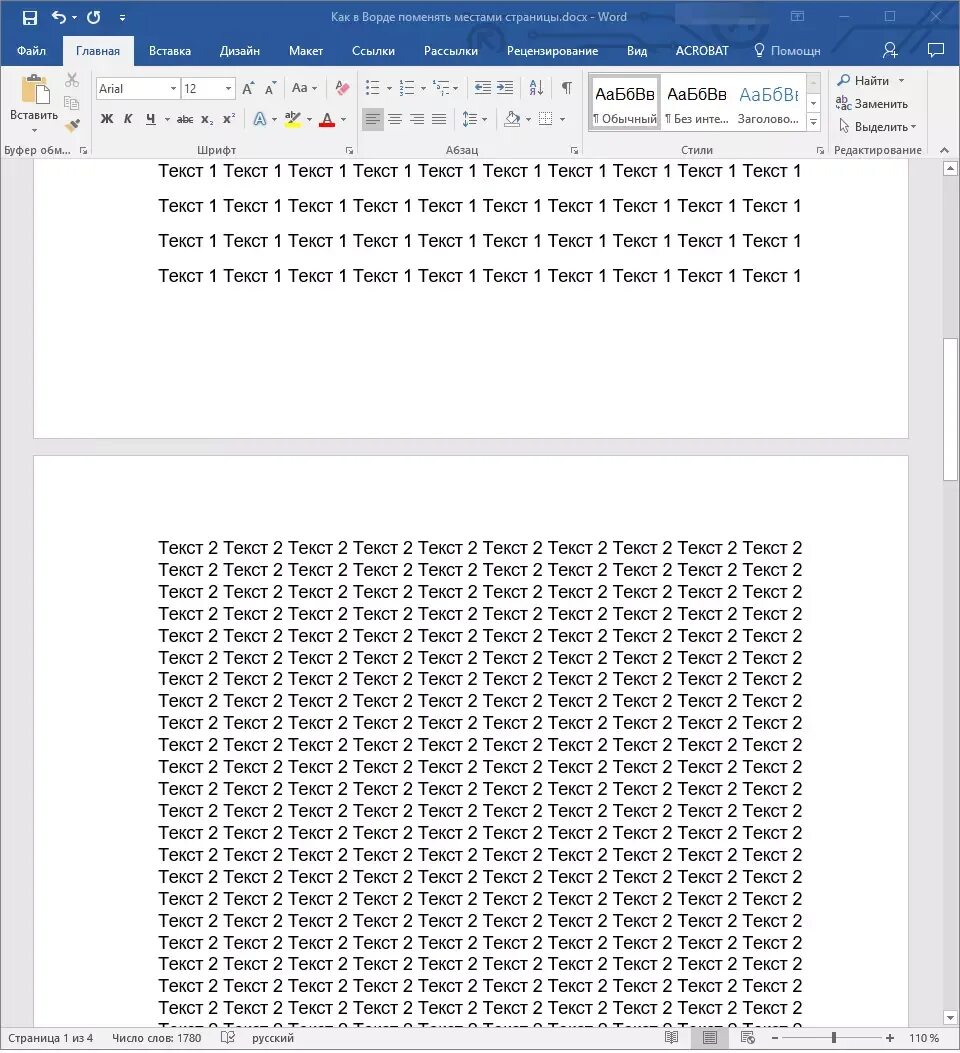960x1053 pixels.
Task: Select the Без инте... style
Action: click(x=697, y=103)
